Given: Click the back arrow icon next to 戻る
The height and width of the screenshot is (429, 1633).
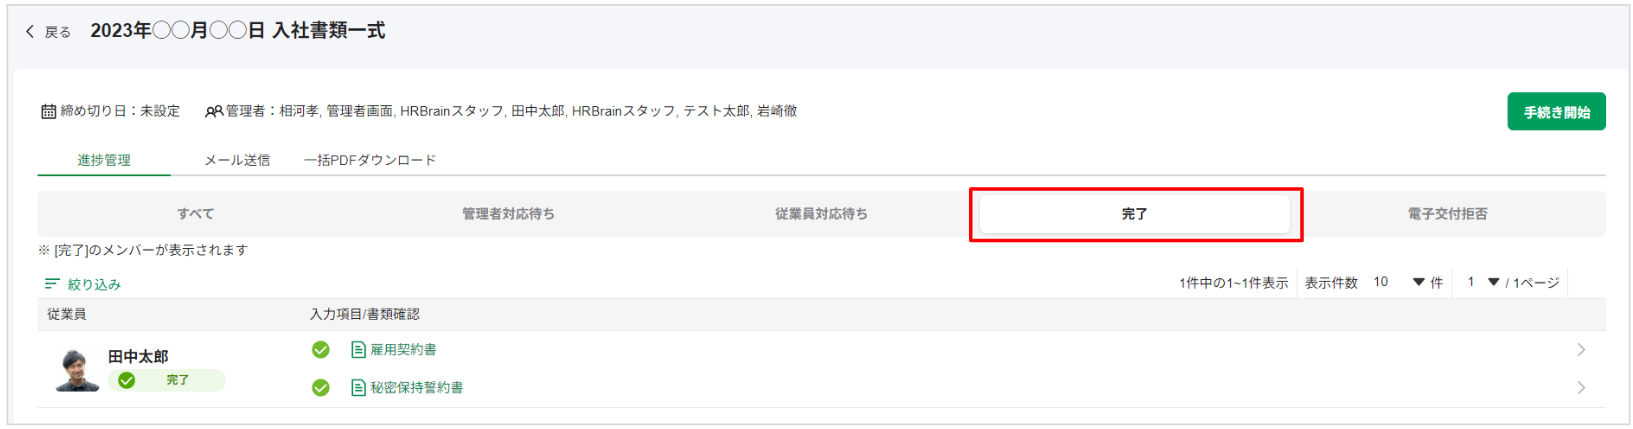Looking at the screenshot, I should (30, 32).
